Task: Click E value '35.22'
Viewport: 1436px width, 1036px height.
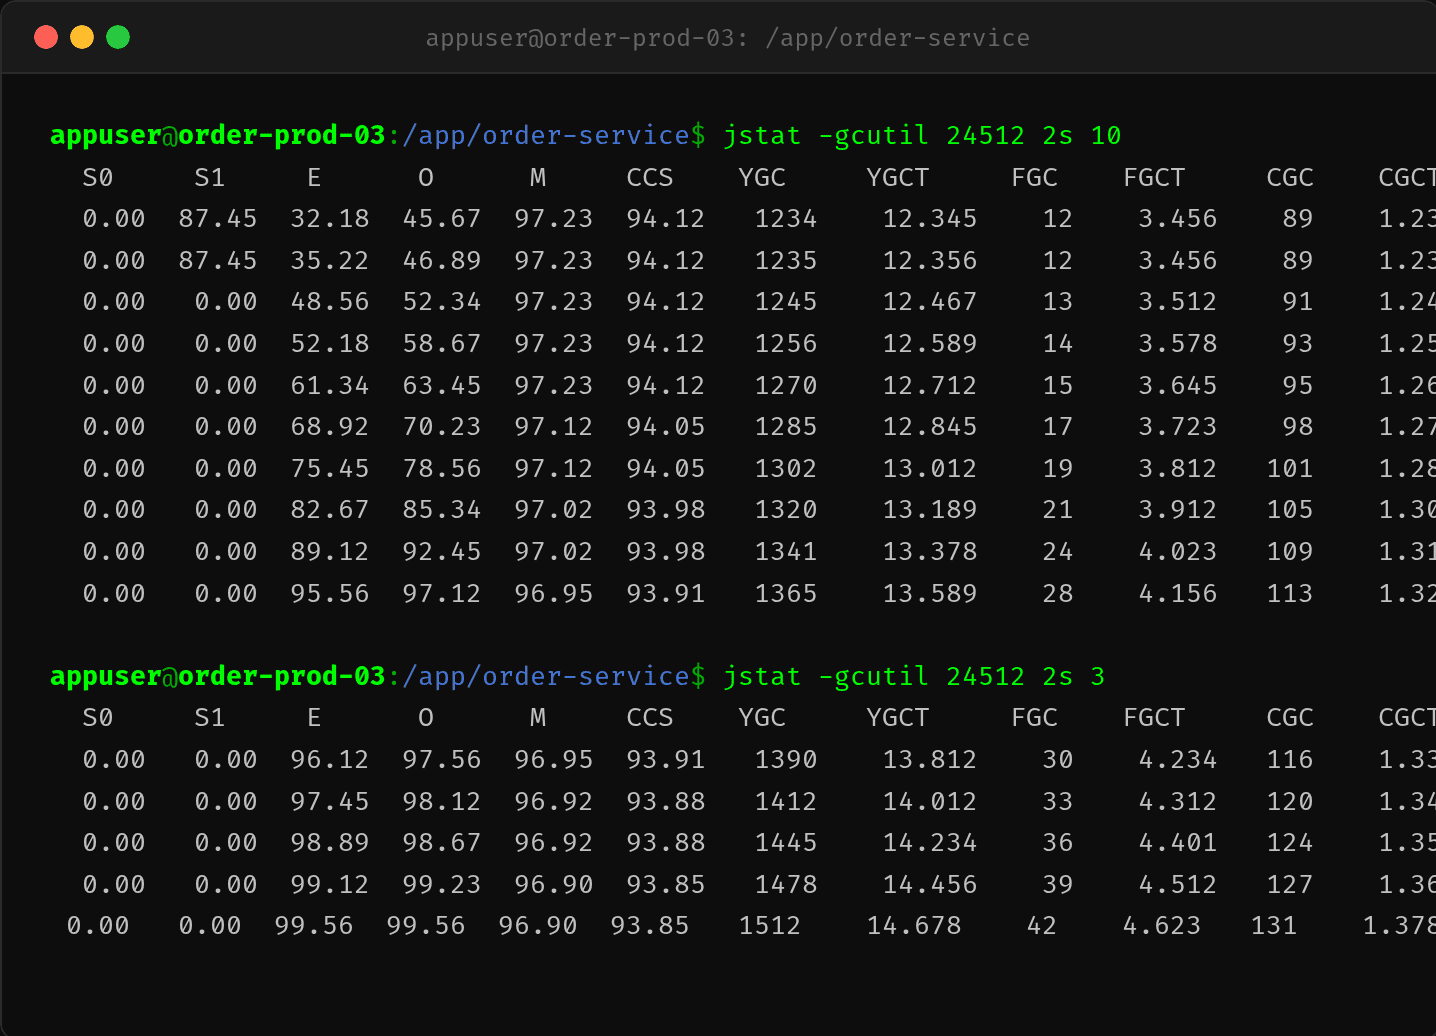Action: pyautogui.click(x=330, y=260)
